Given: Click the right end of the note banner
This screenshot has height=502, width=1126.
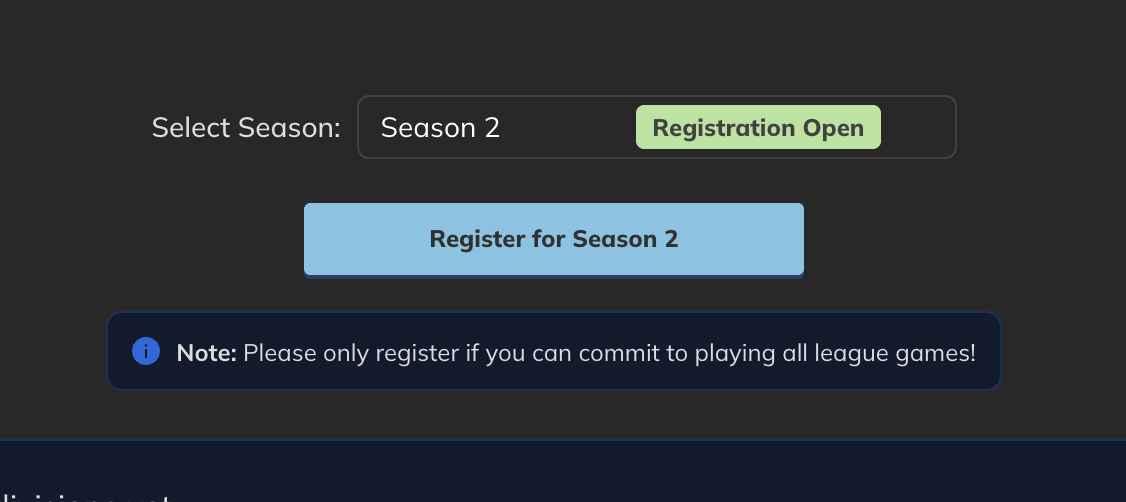Looking at the screenshot, I should (986, 351).
